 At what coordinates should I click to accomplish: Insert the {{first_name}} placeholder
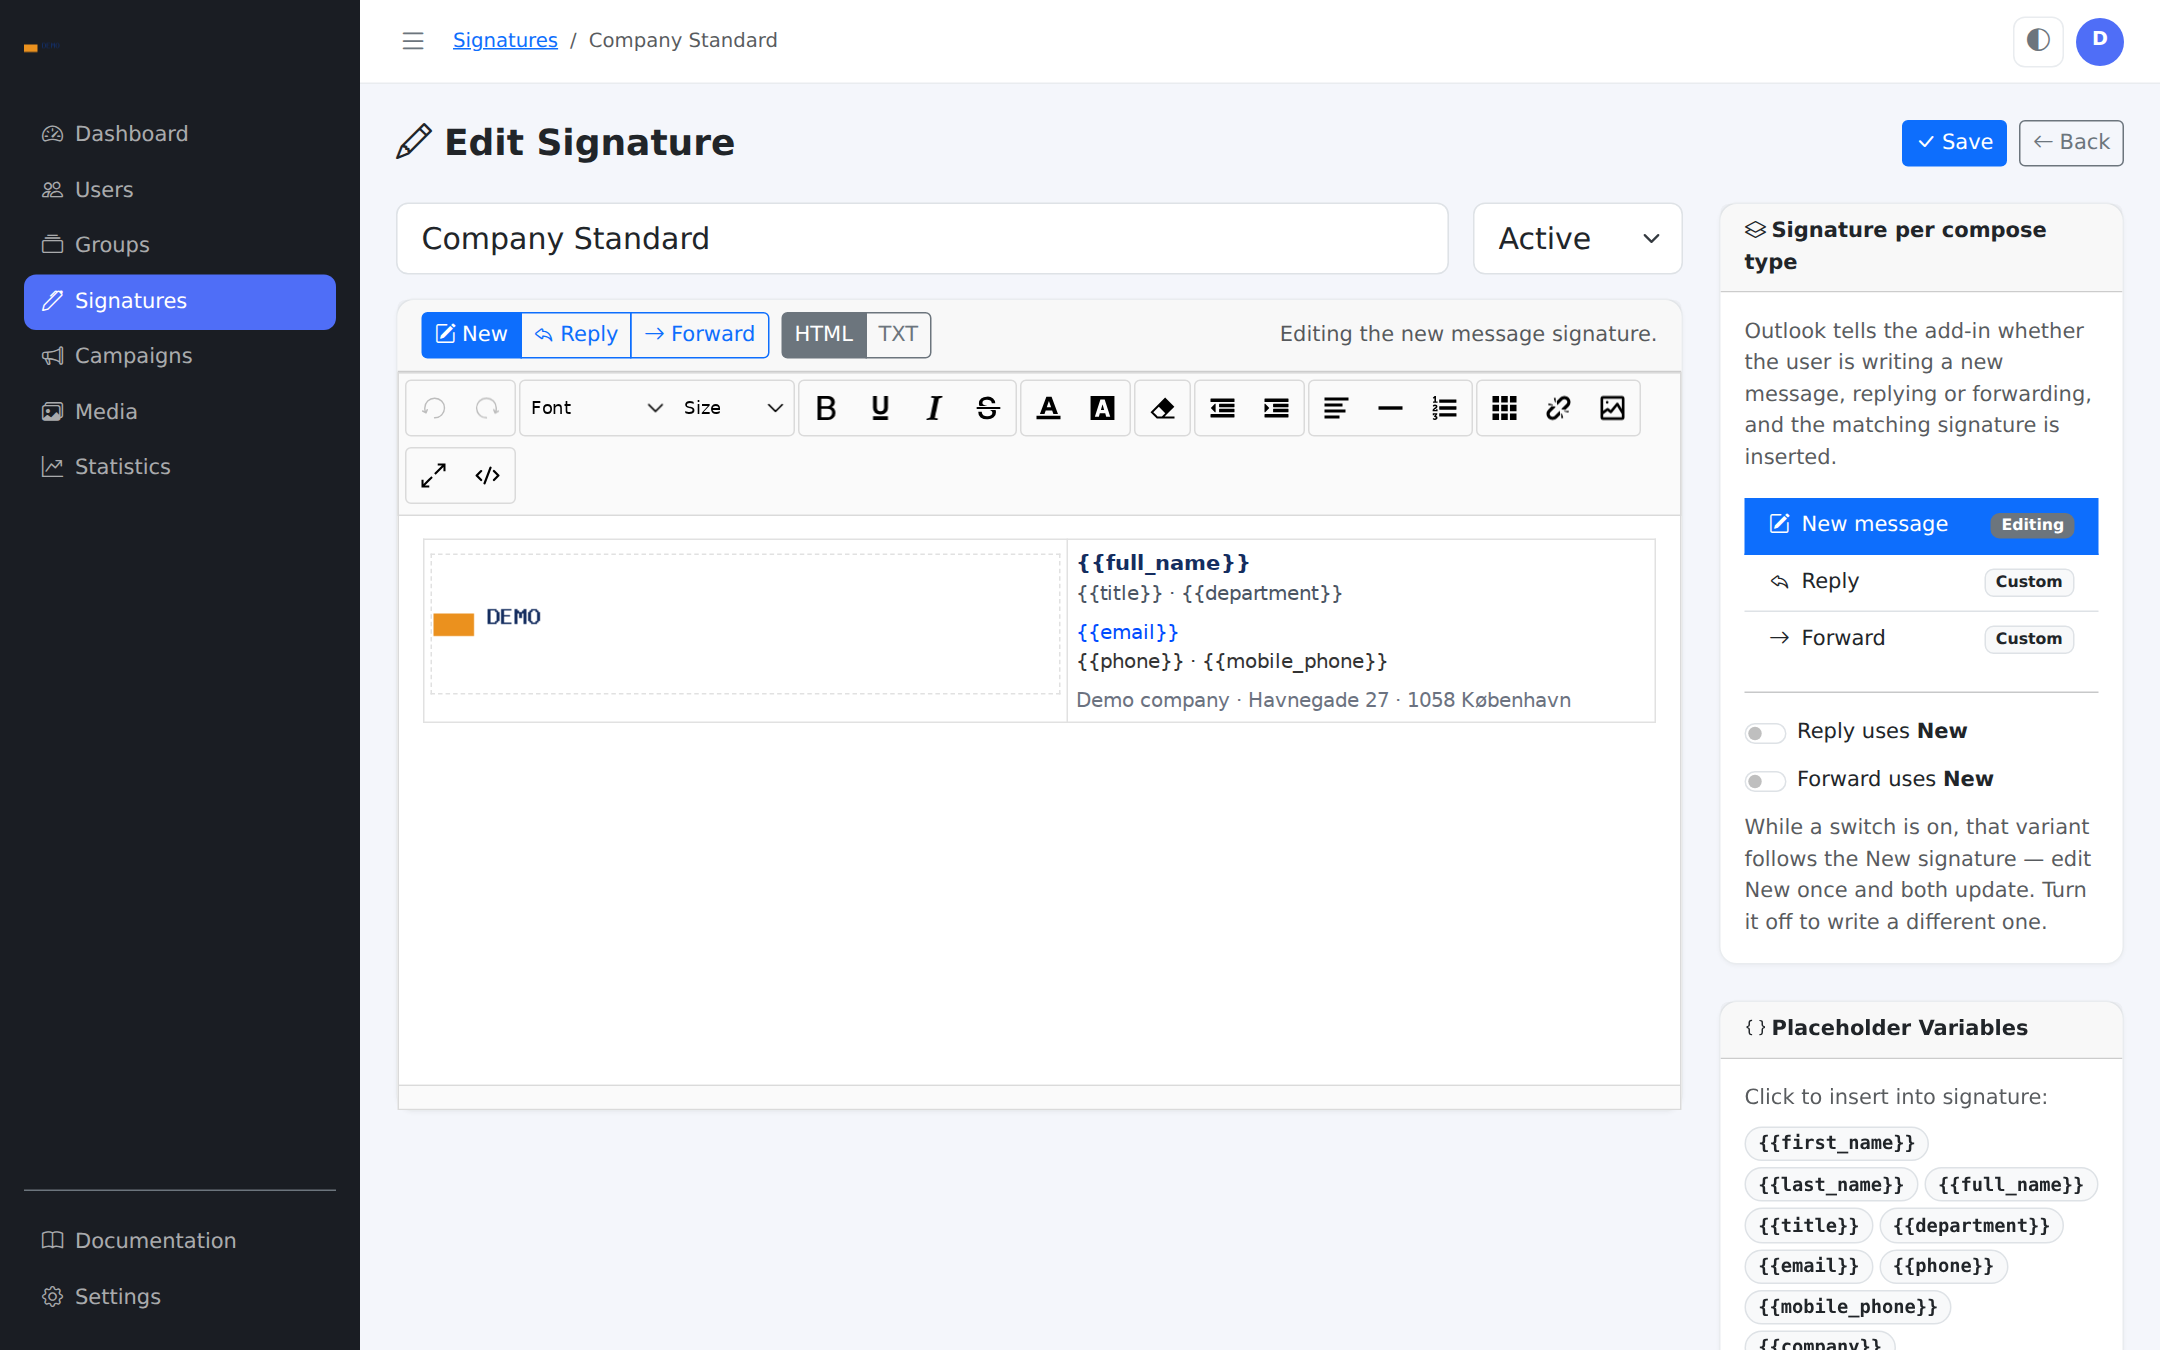(1836, 1143)
